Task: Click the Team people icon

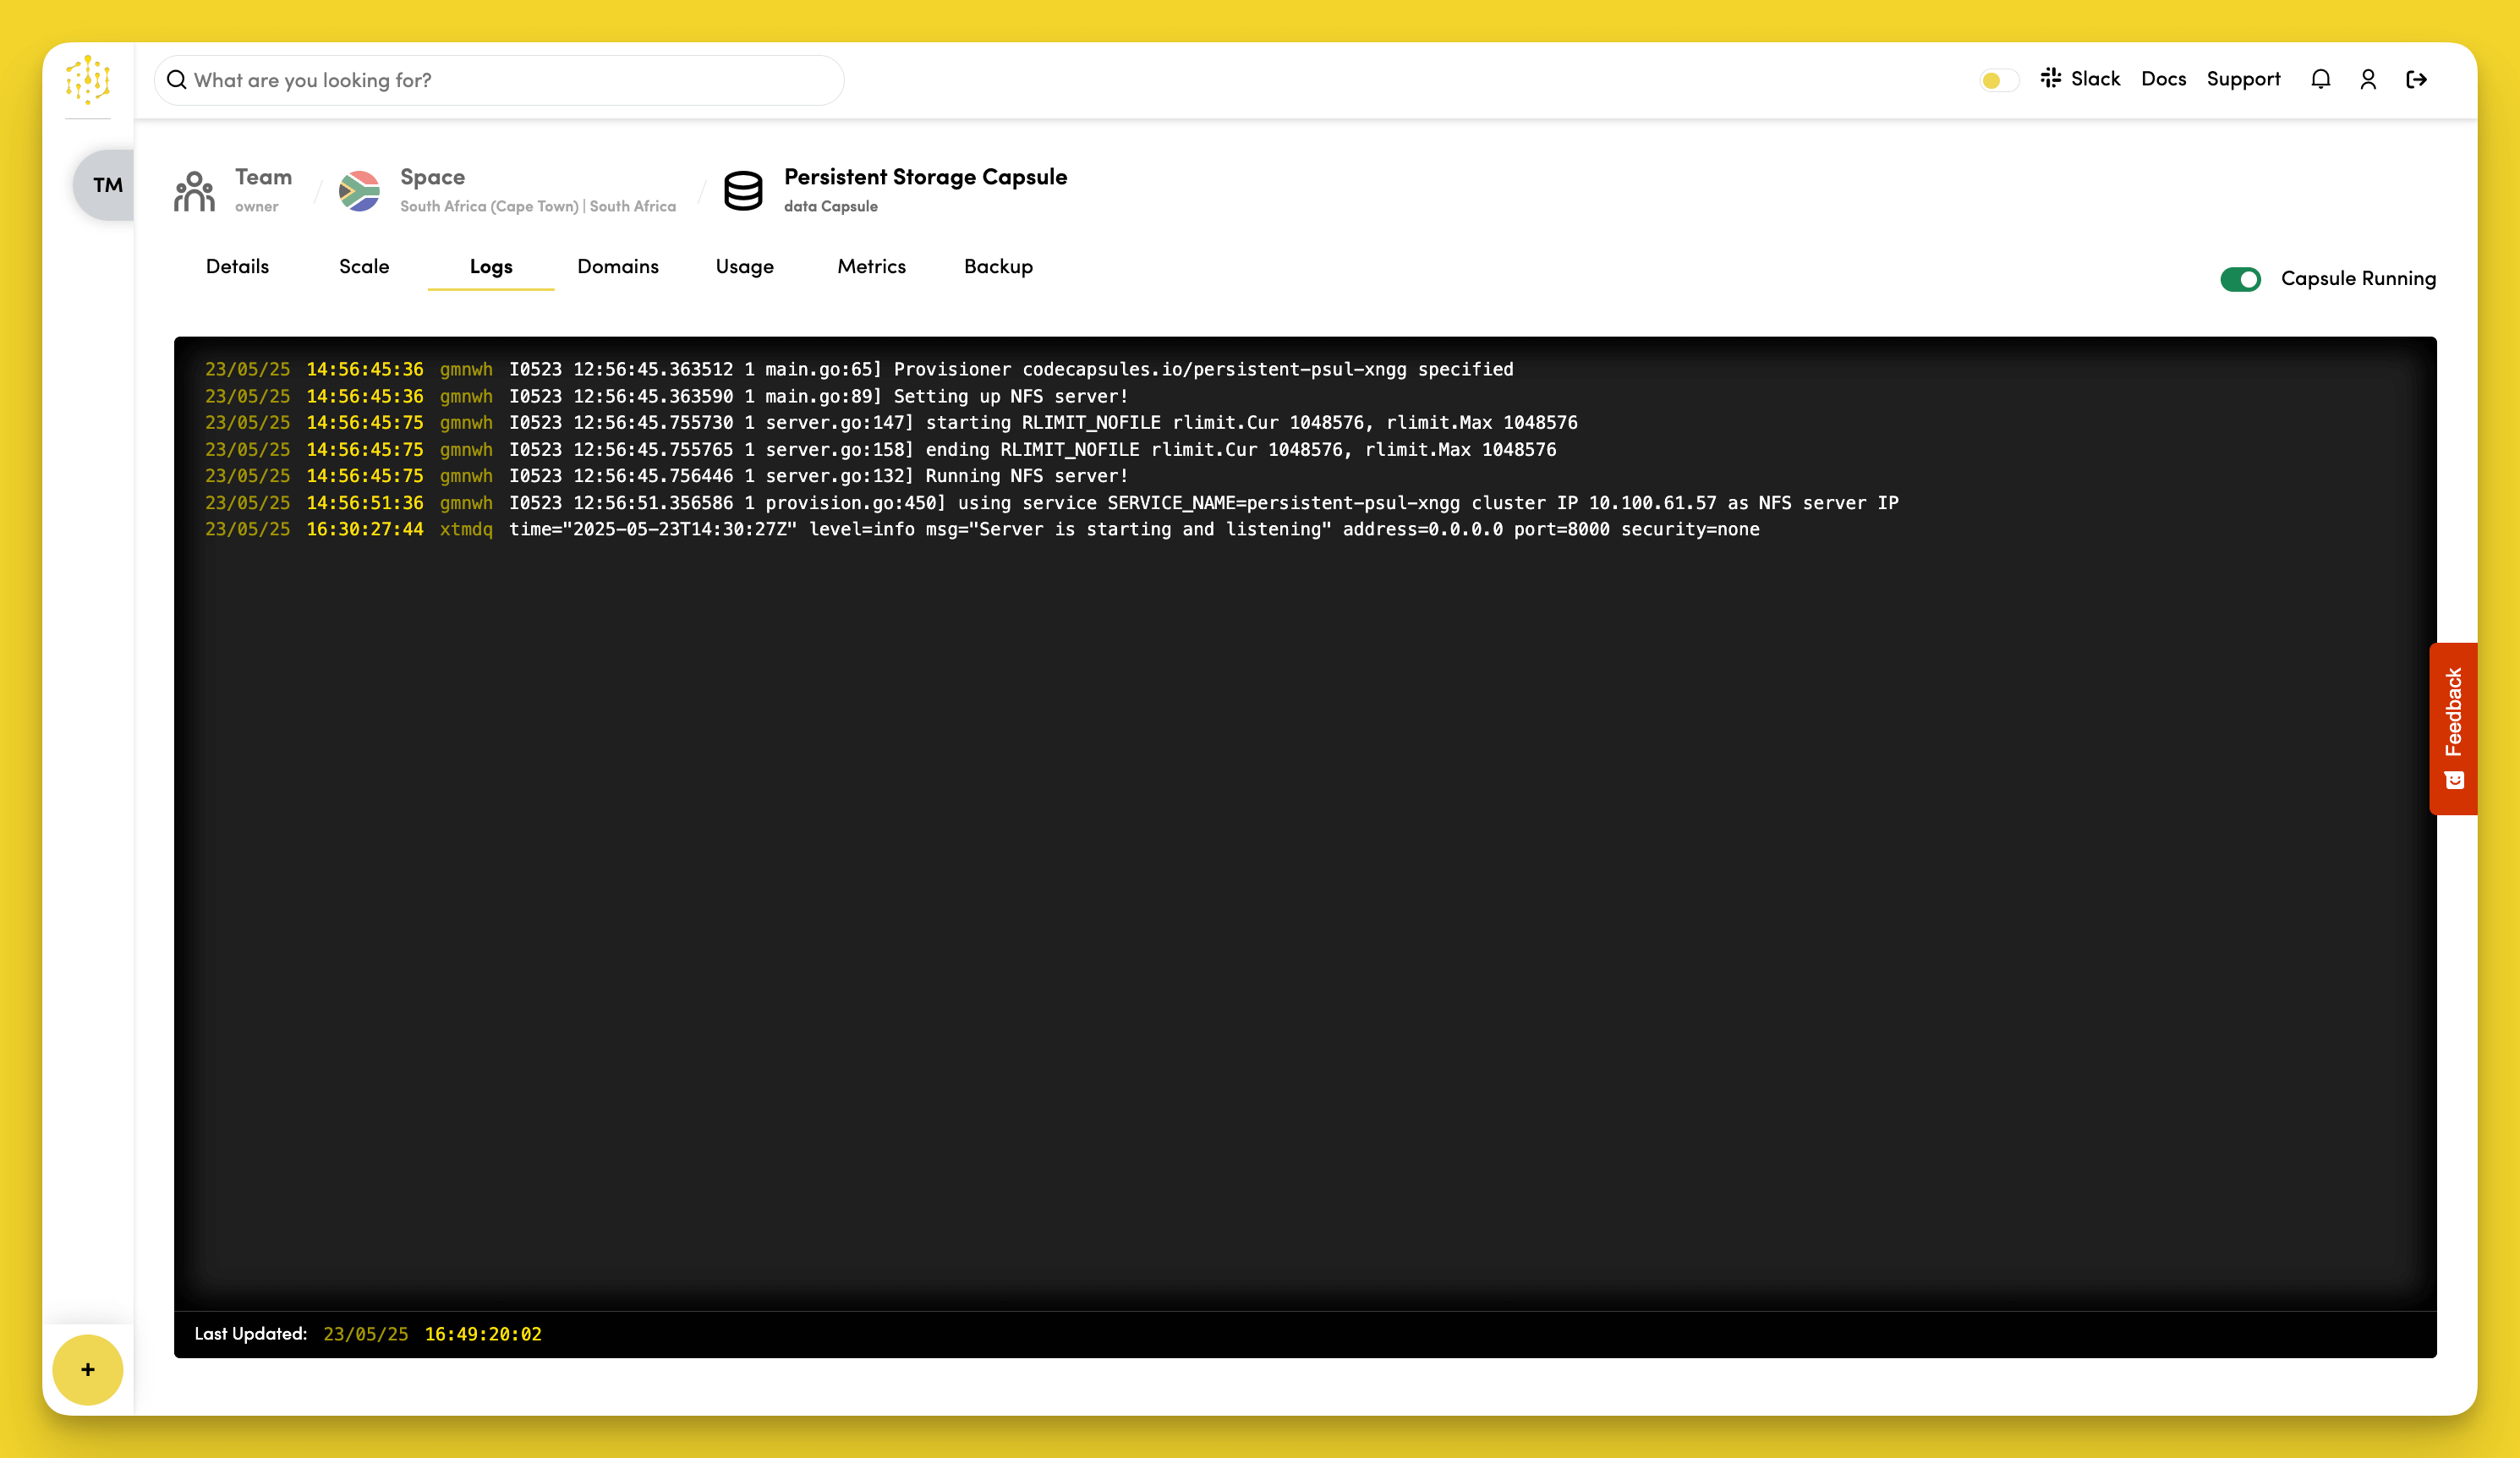Action: coord(194,190)
